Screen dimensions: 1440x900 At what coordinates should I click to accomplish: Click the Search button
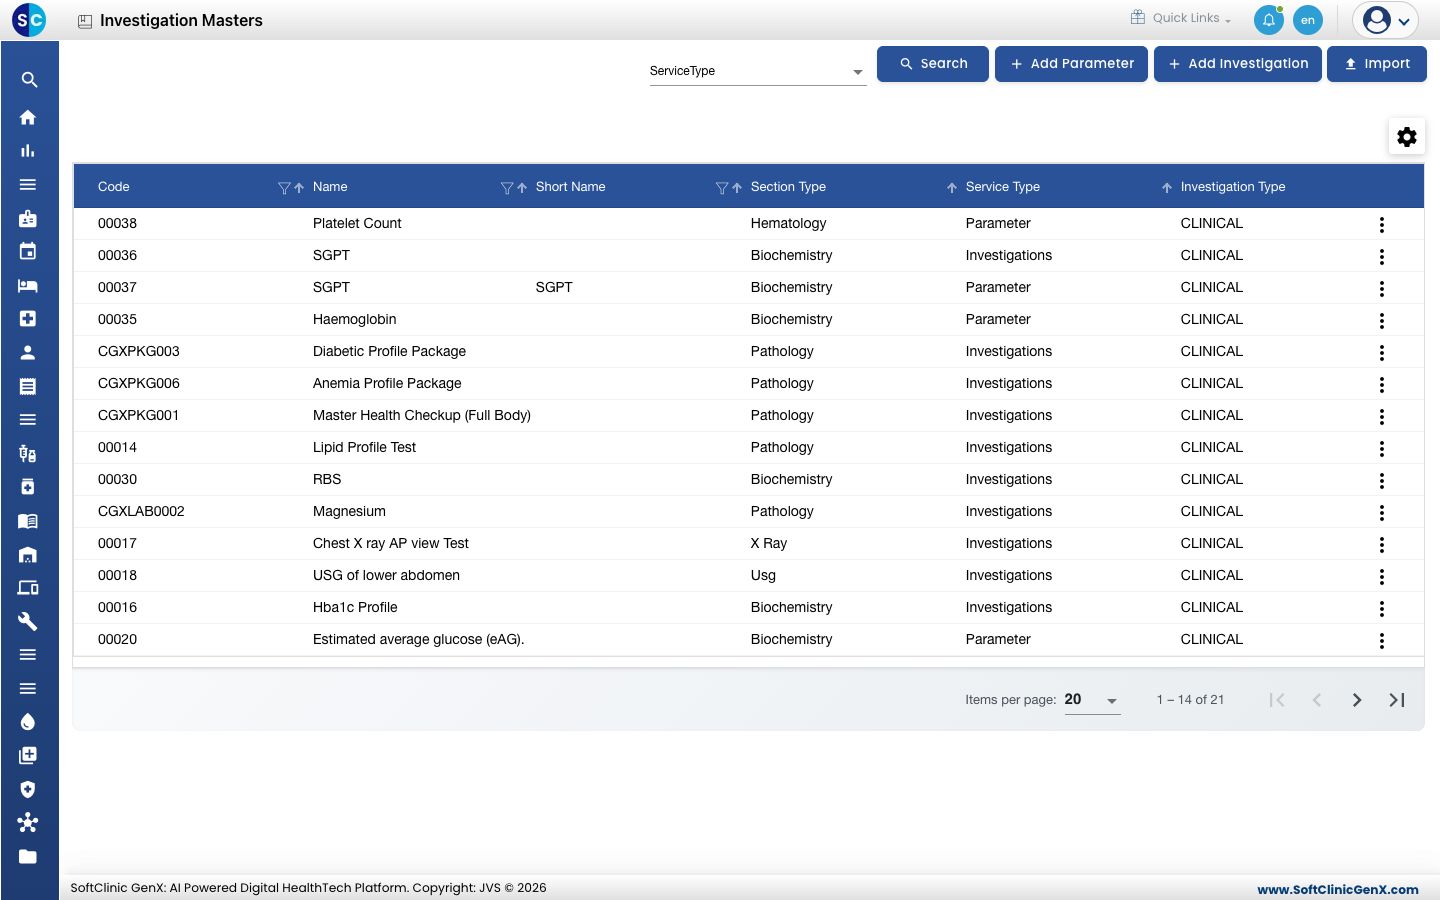click(933, 64)
